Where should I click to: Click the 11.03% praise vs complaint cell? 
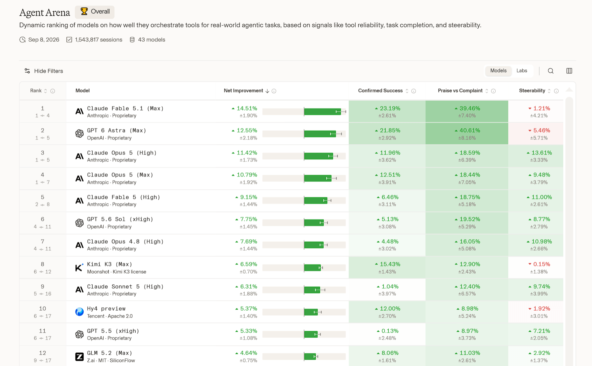tap(467, 356)
